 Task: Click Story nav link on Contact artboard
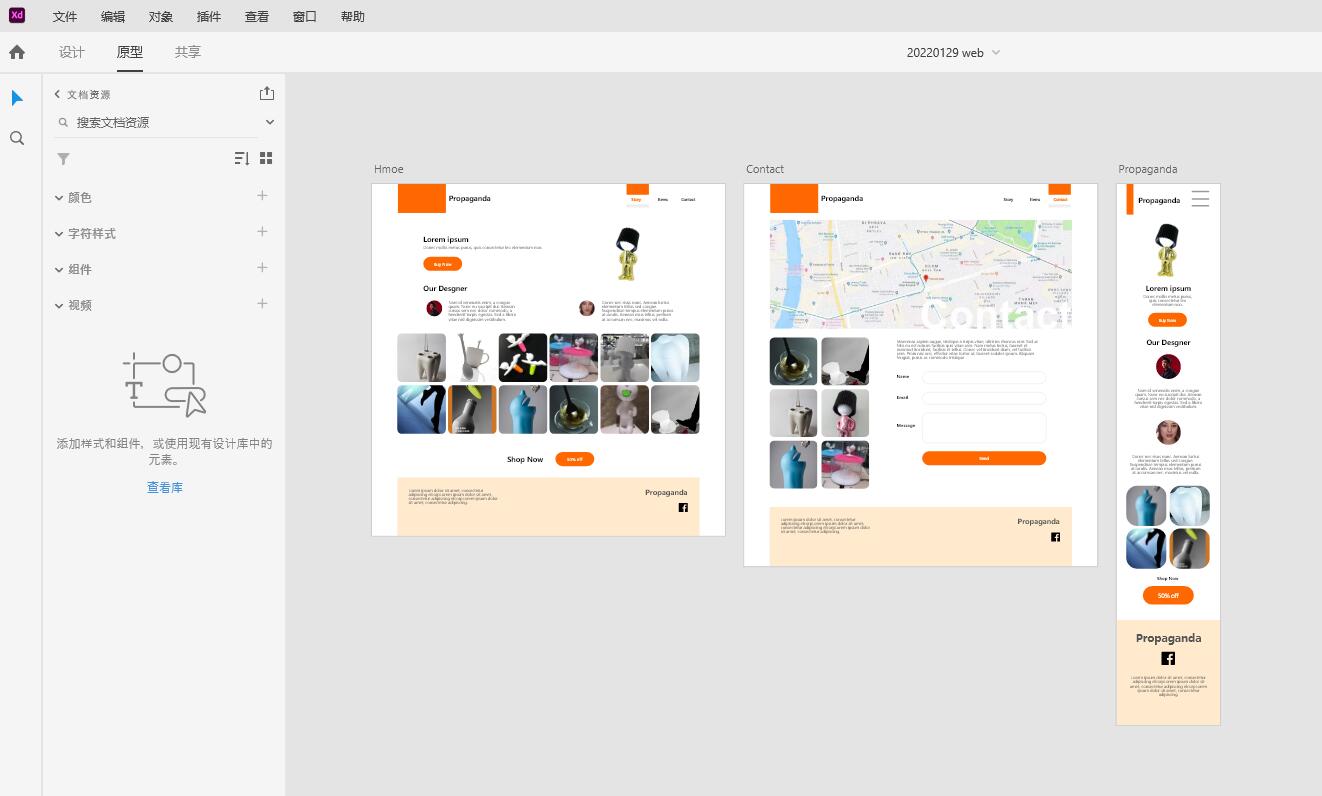pyautogui.click(x=1008, y=200)
